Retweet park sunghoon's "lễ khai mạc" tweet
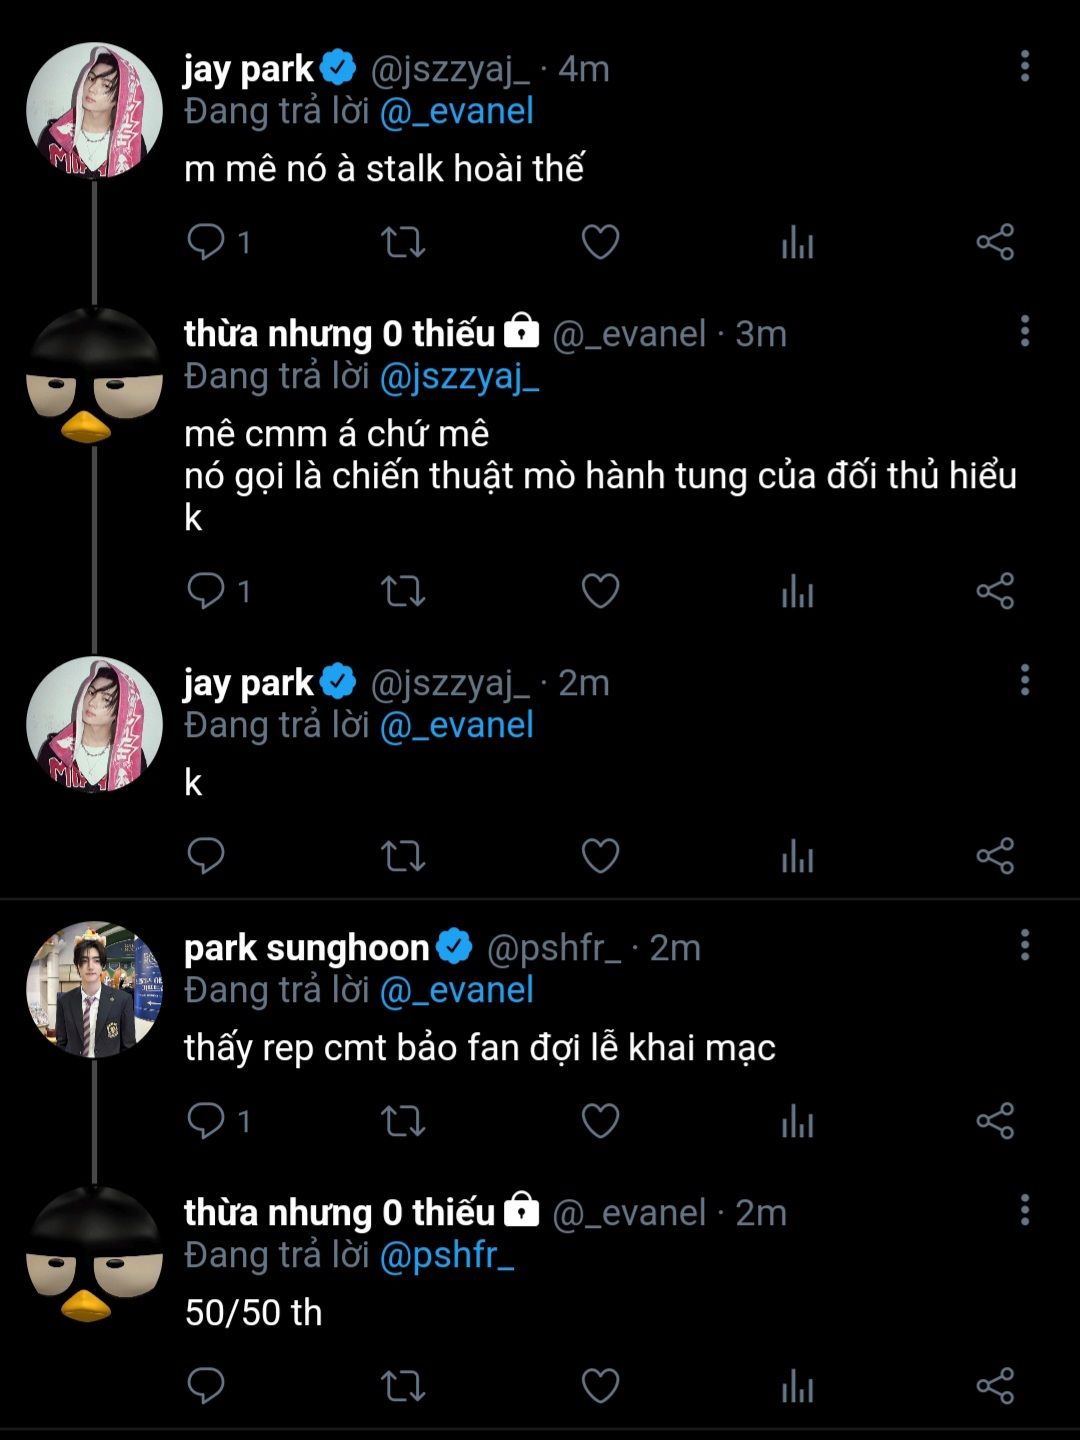Screen dimensions: 1080x1440 coord(403,1121)
